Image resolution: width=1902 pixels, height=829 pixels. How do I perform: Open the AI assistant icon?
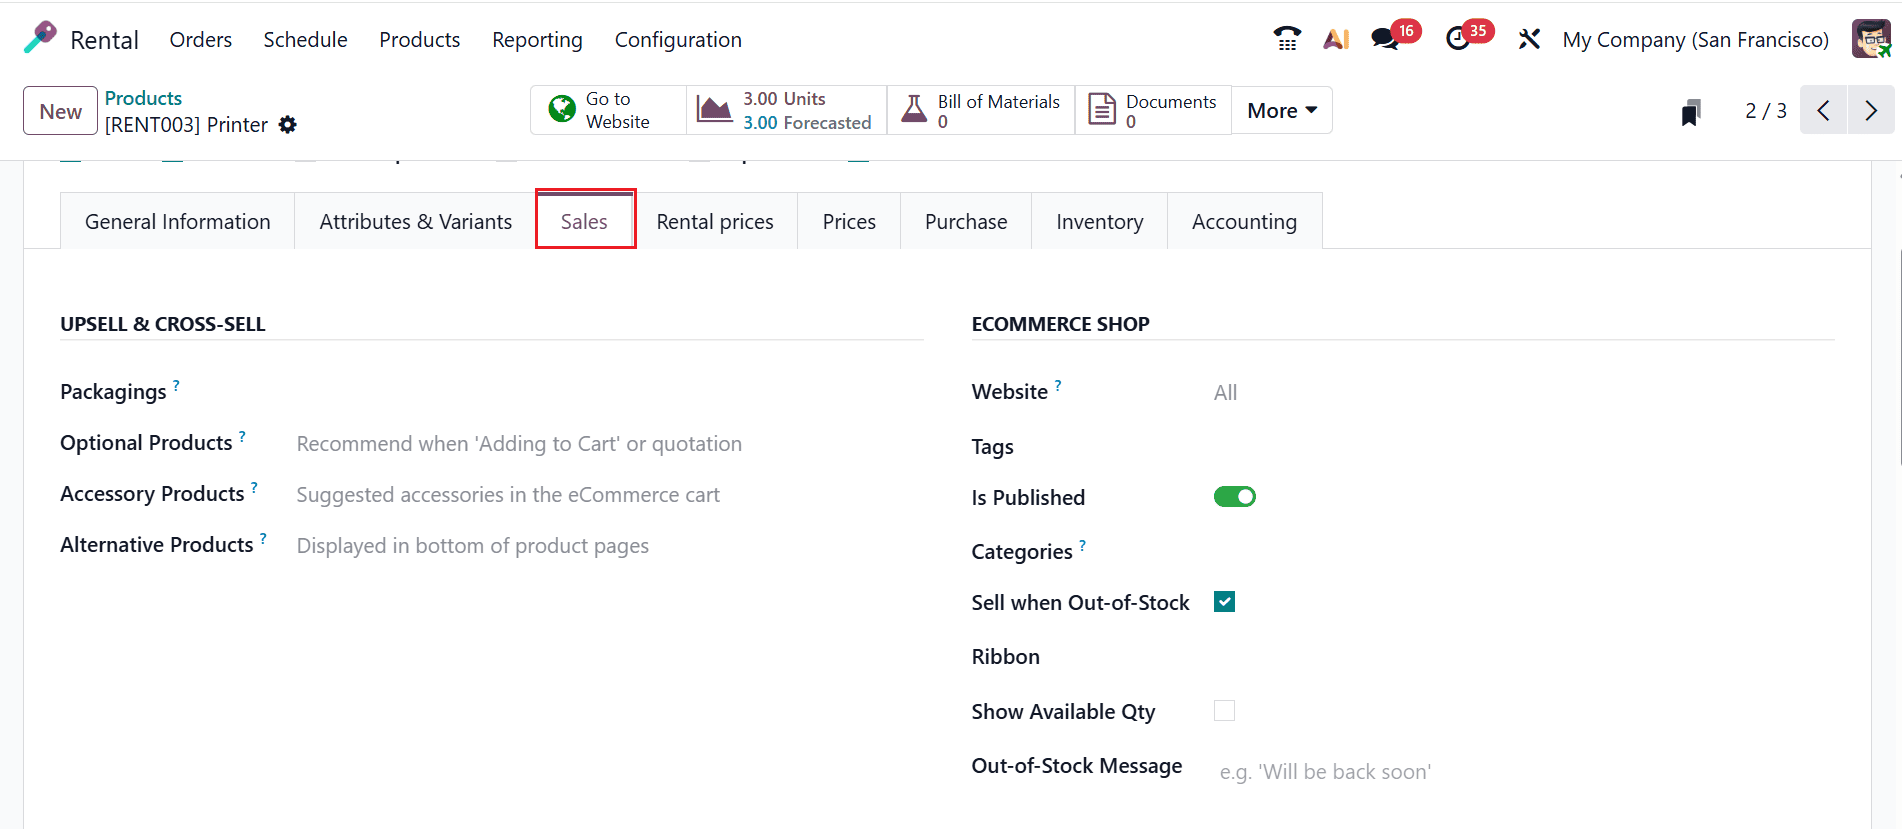(1336, 39)
